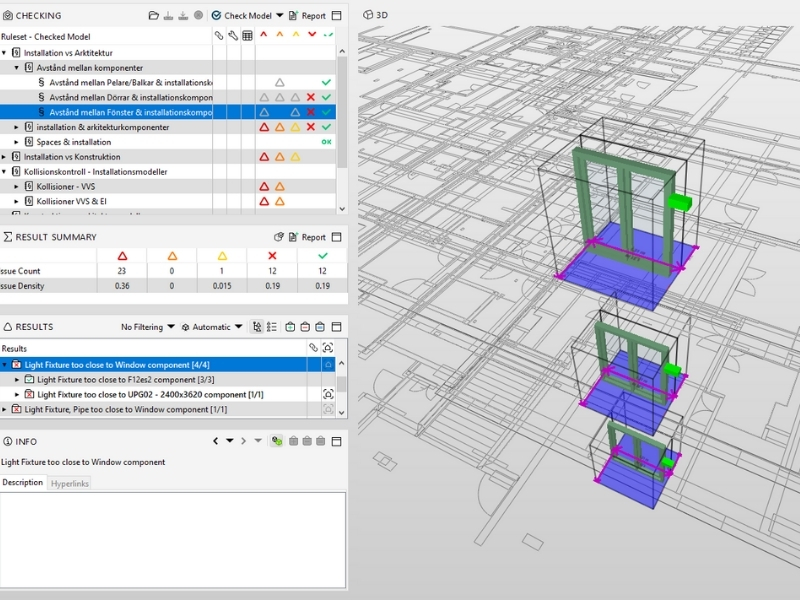Switch to the Description tab
Screen dimensions: 800x600
pos(23,483)
